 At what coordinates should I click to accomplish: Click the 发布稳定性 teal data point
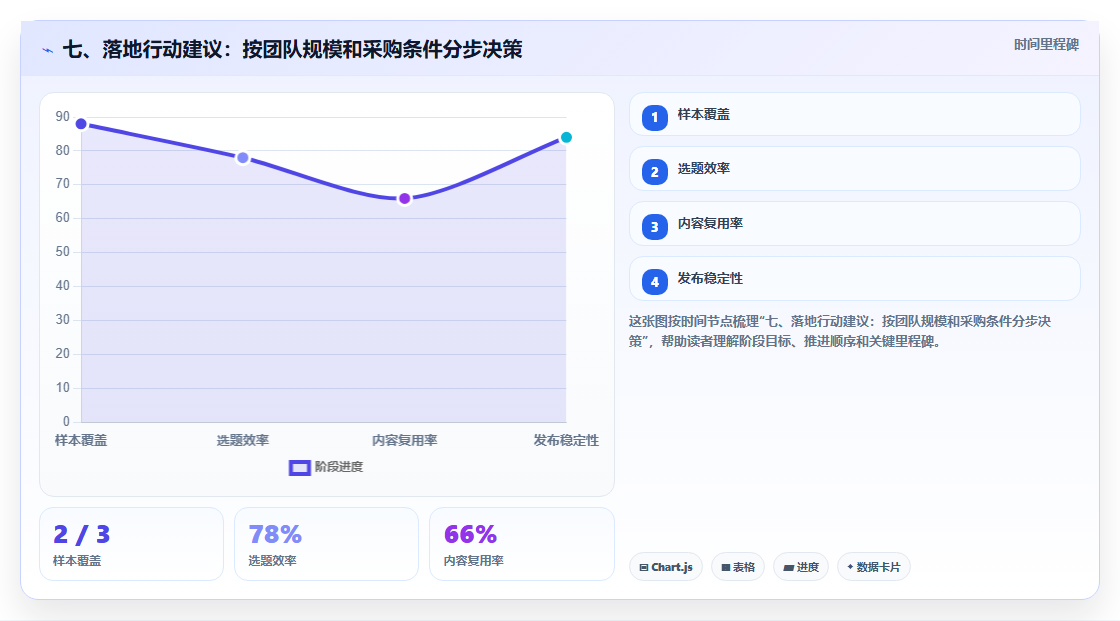pyautogui.click(x=566, y=137)
